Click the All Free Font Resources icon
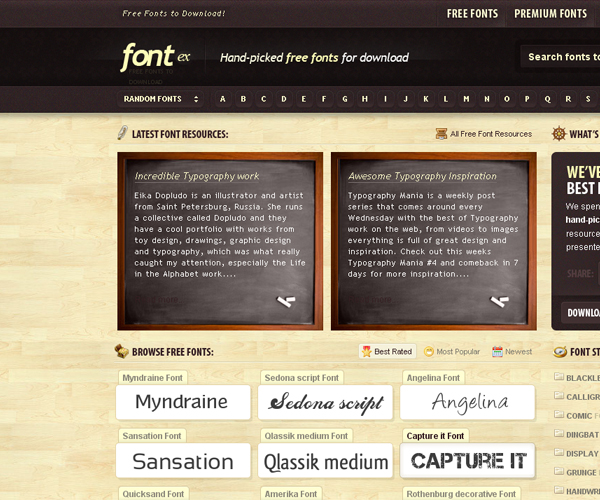Image resolution: width=600 pixels, height=500 pixels. 441,134
